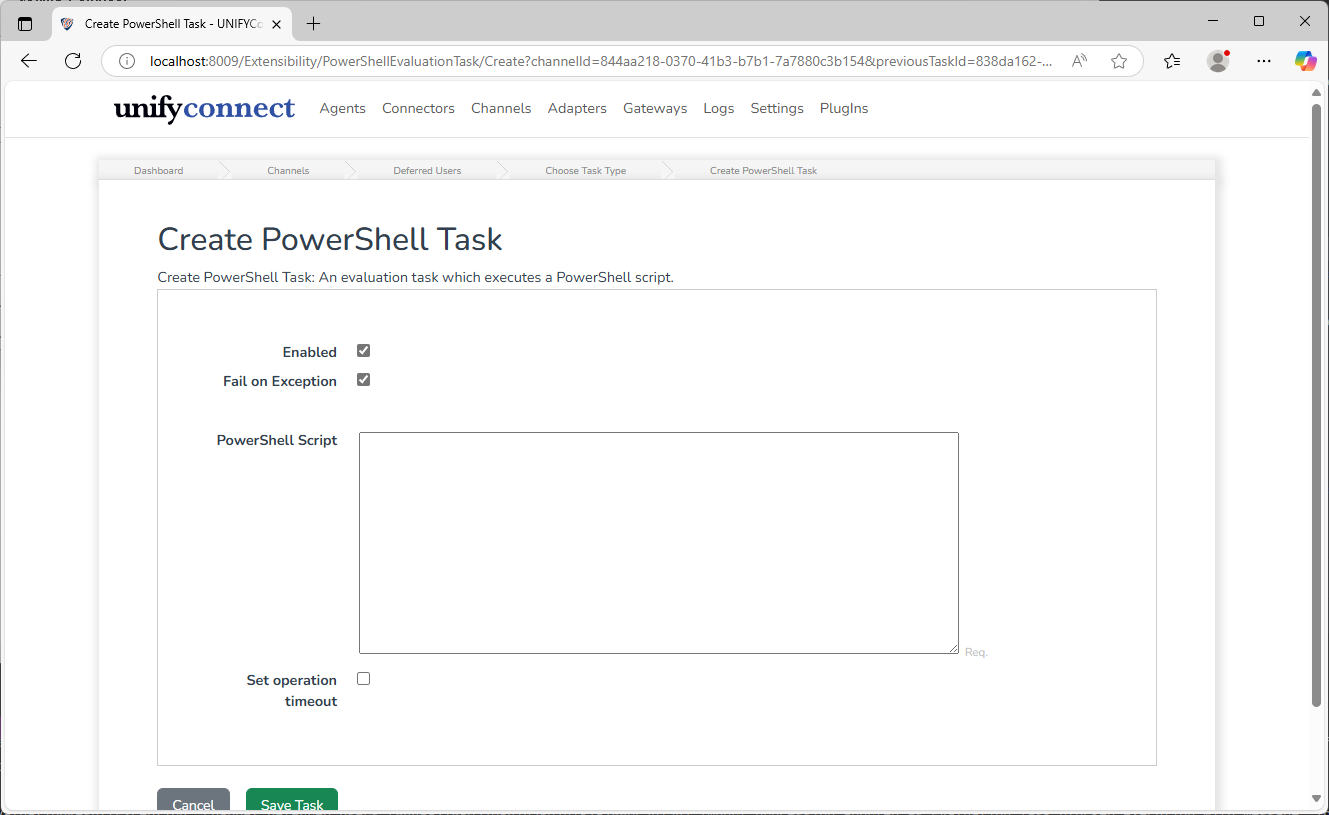Maximize the browser window
Viewport: 1329px width, 815px height.
coord(1259,21)
